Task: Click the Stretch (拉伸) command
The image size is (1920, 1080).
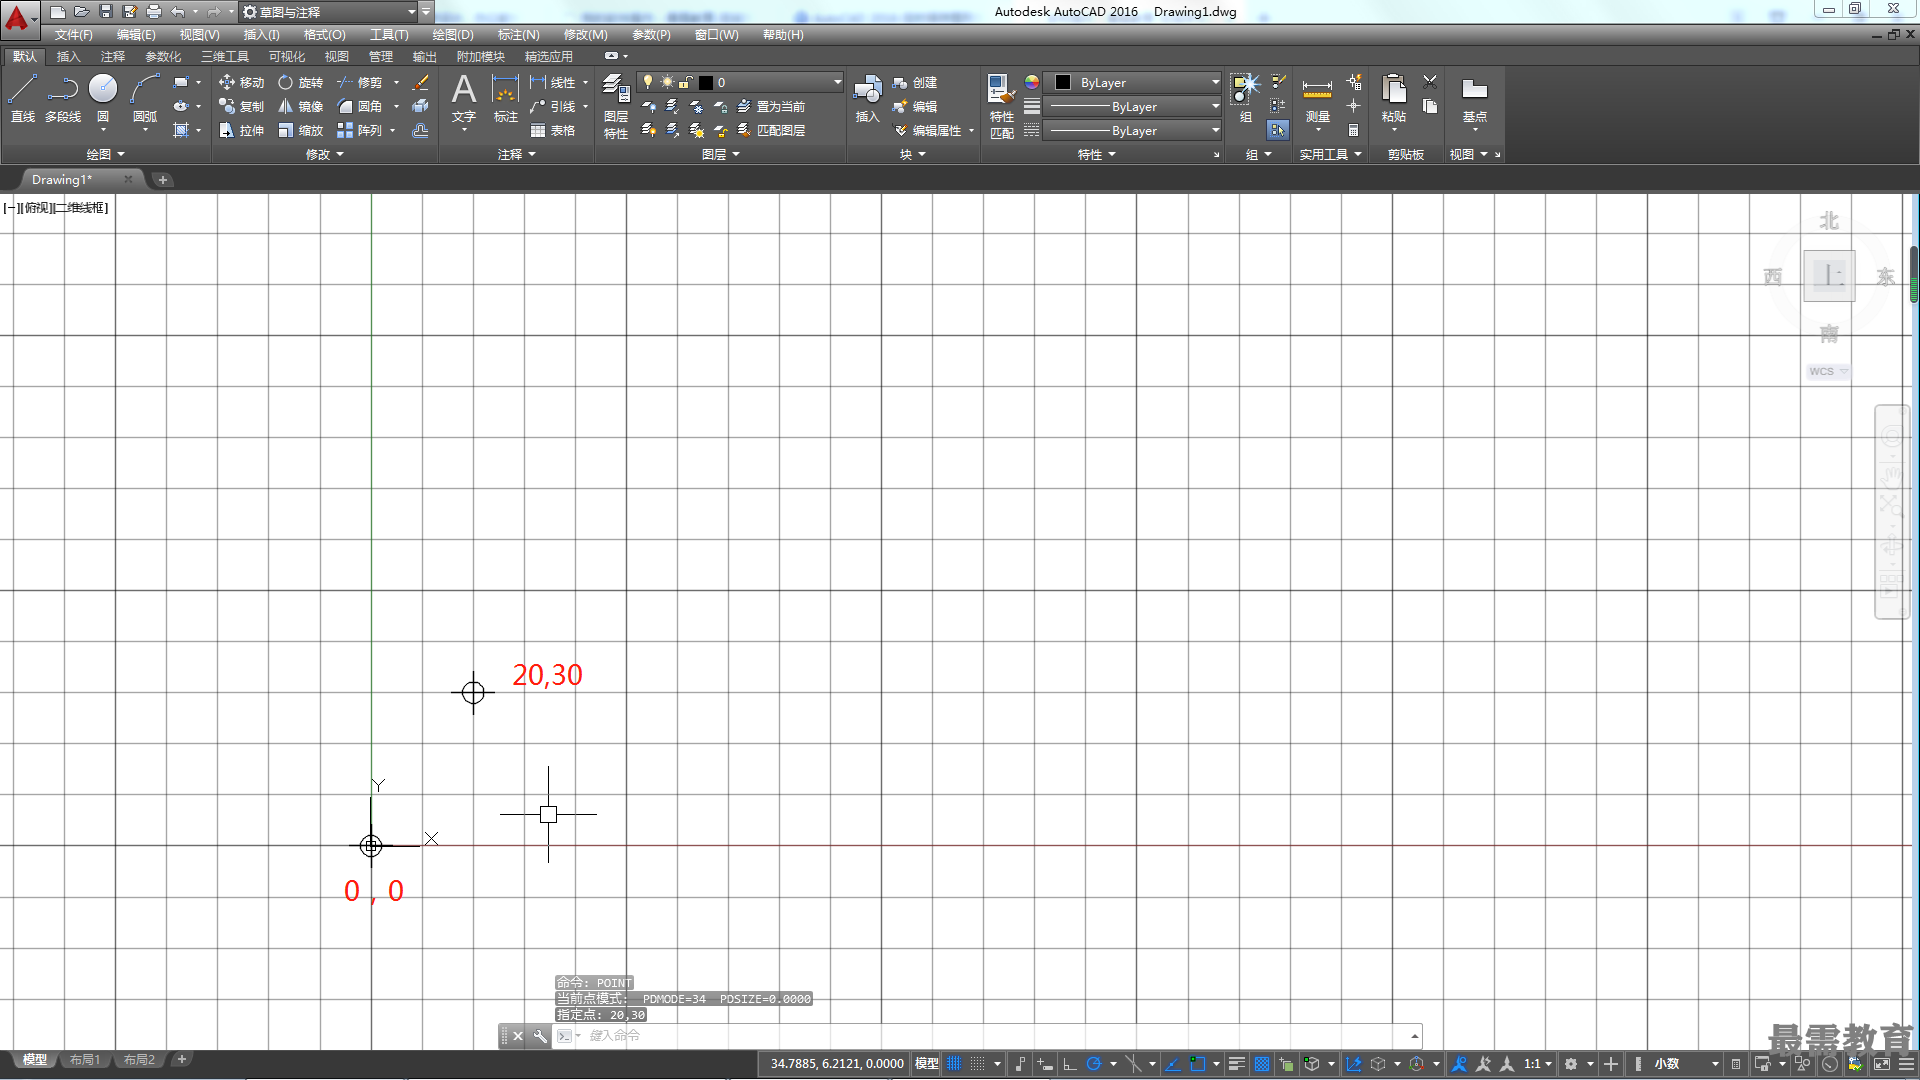Action: [x=242, y=130]
